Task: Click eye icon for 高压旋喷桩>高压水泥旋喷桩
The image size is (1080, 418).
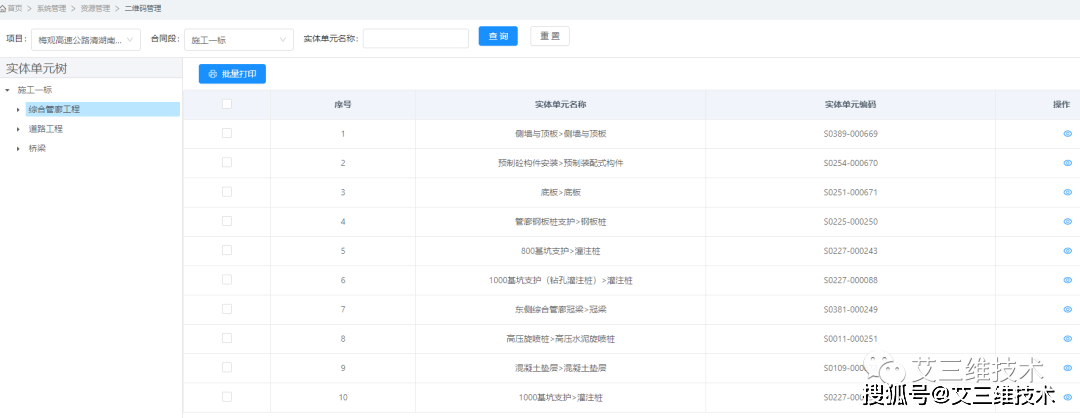Action: [1068, 339]
